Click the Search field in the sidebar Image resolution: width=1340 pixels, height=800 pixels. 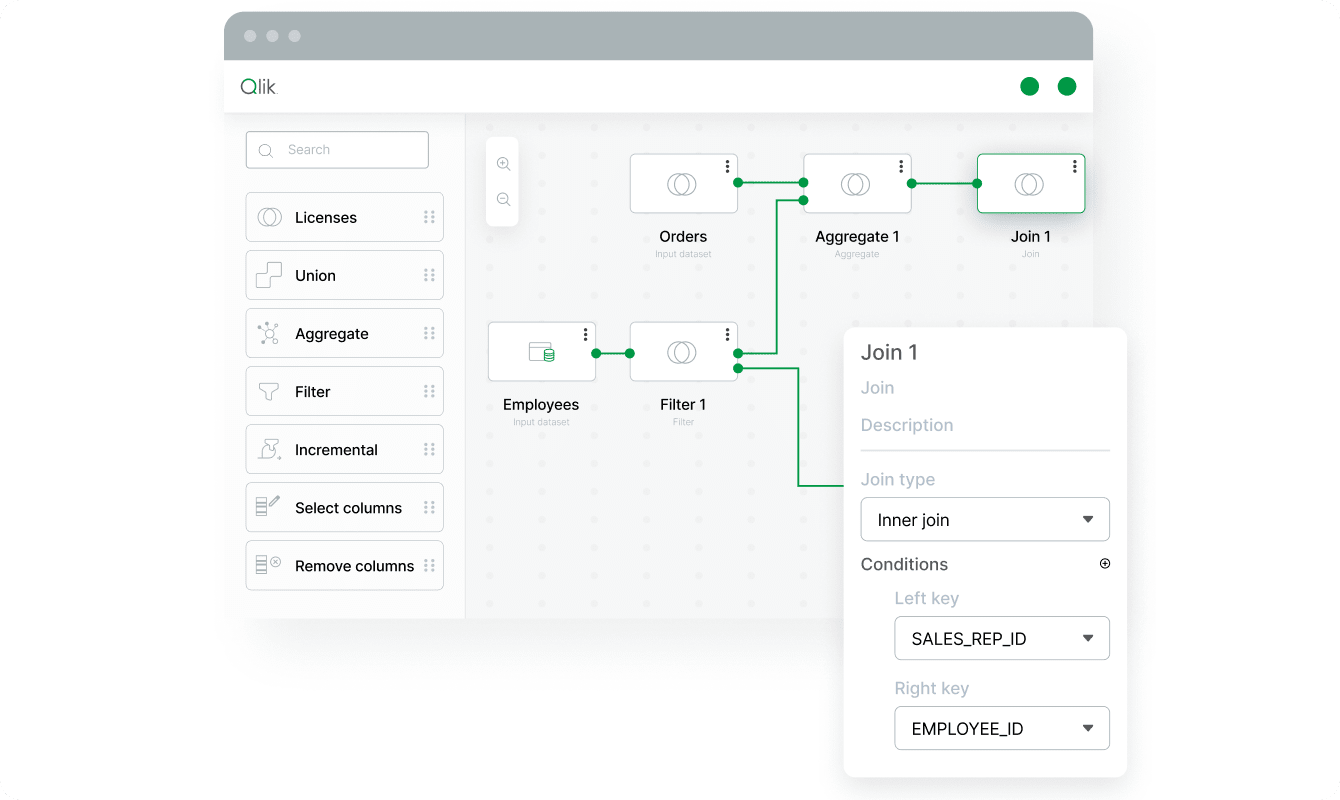click(x=337, y=149)
